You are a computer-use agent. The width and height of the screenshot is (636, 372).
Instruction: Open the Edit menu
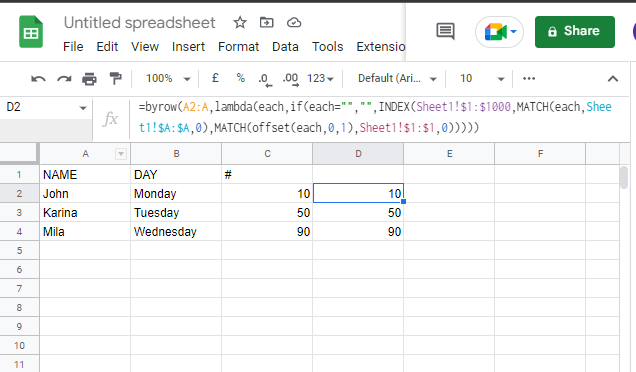(107, 47)
